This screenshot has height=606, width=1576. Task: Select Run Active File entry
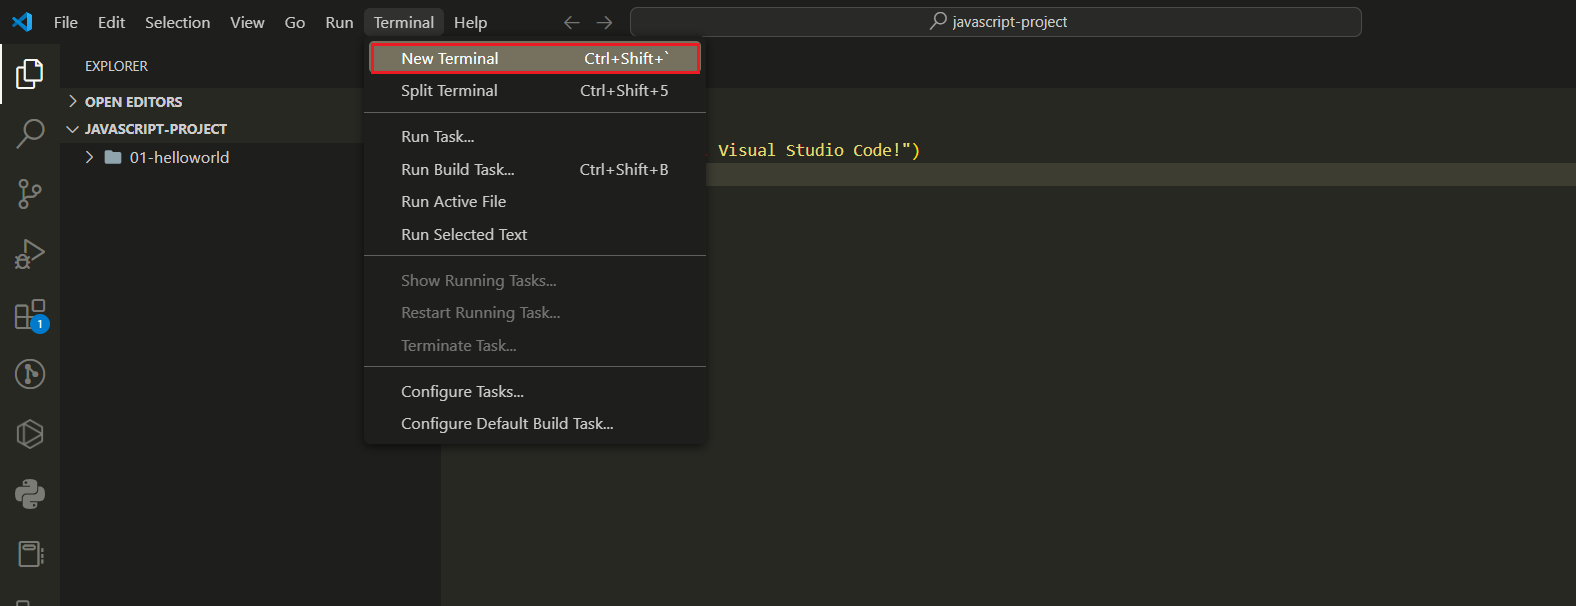coord(535,201)
